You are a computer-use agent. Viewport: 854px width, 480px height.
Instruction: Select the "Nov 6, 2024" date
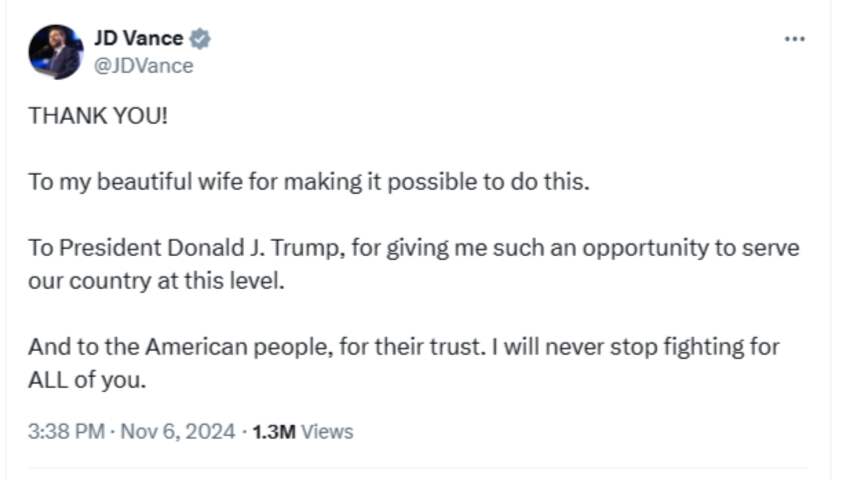[x=179, y=432]
